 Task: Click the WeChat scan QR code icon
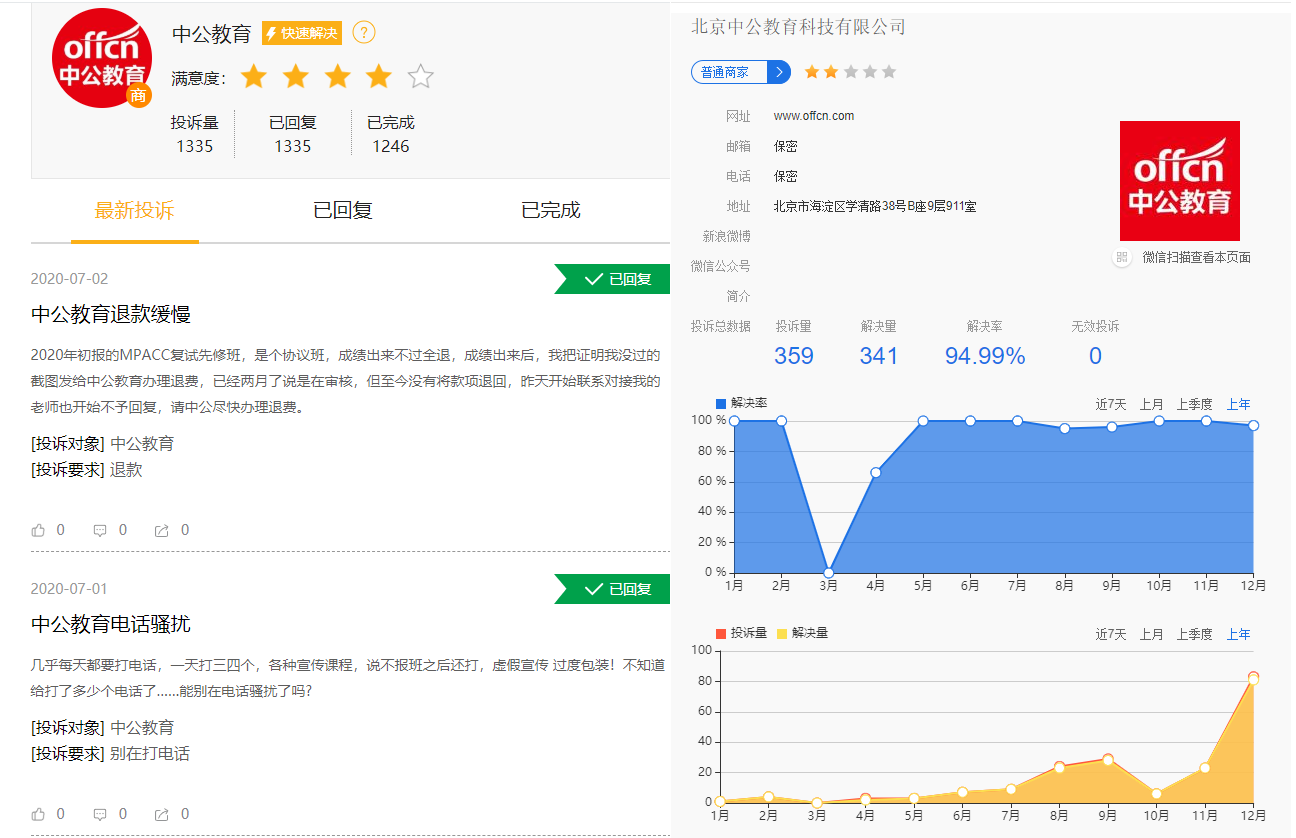point(1122,257)
